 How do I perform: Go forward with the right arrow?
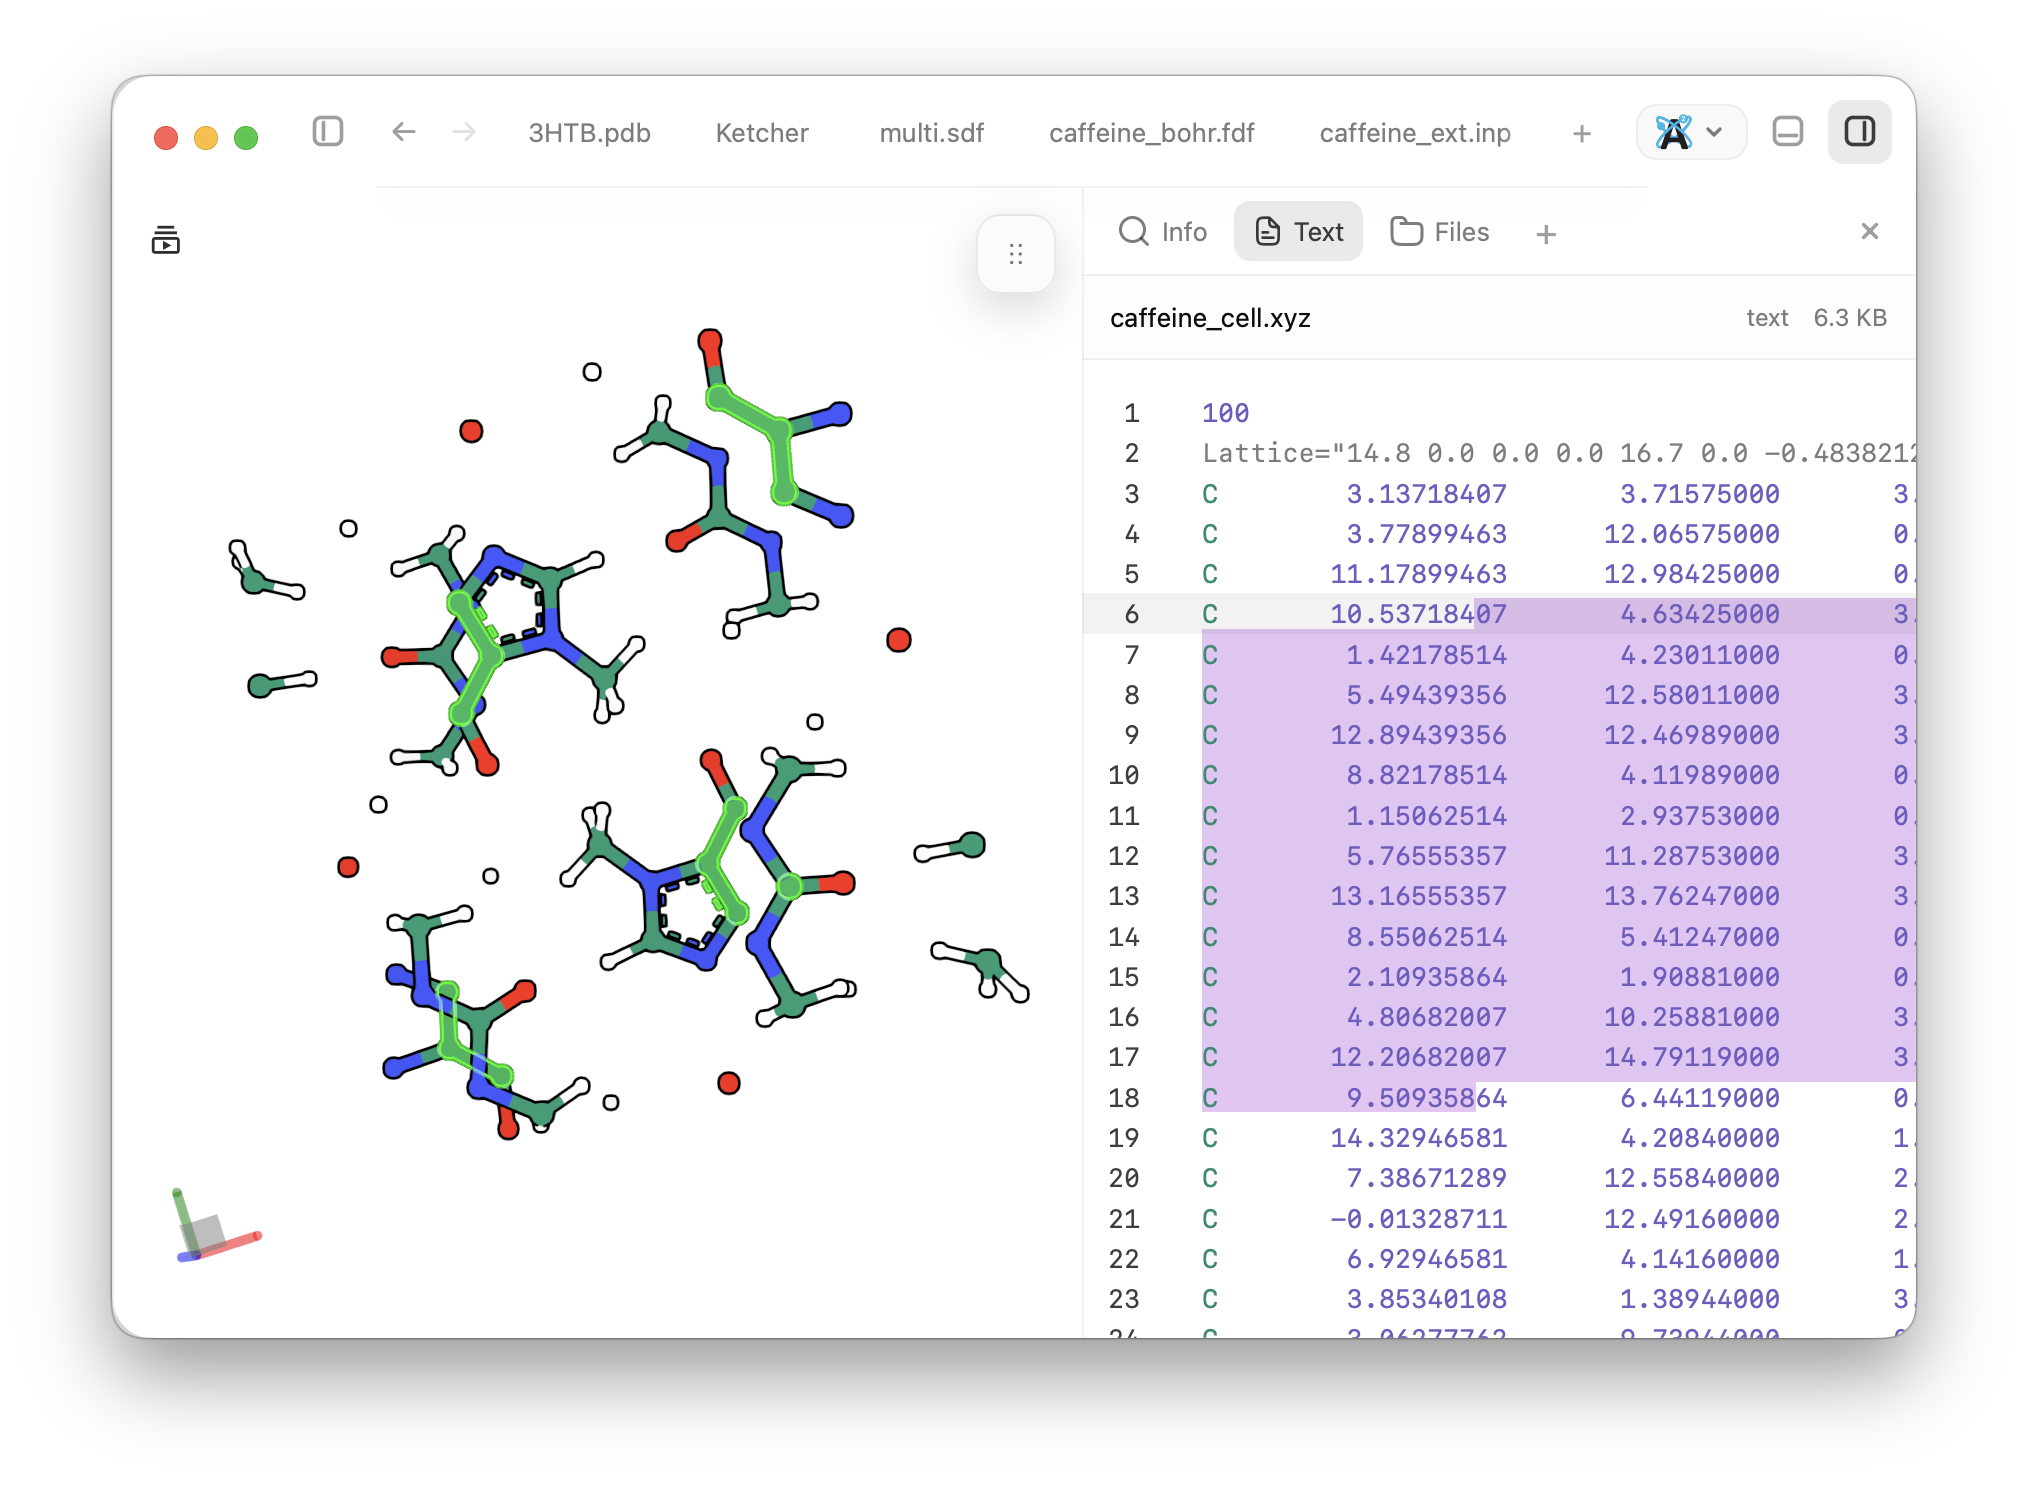(x=464, y=132)
